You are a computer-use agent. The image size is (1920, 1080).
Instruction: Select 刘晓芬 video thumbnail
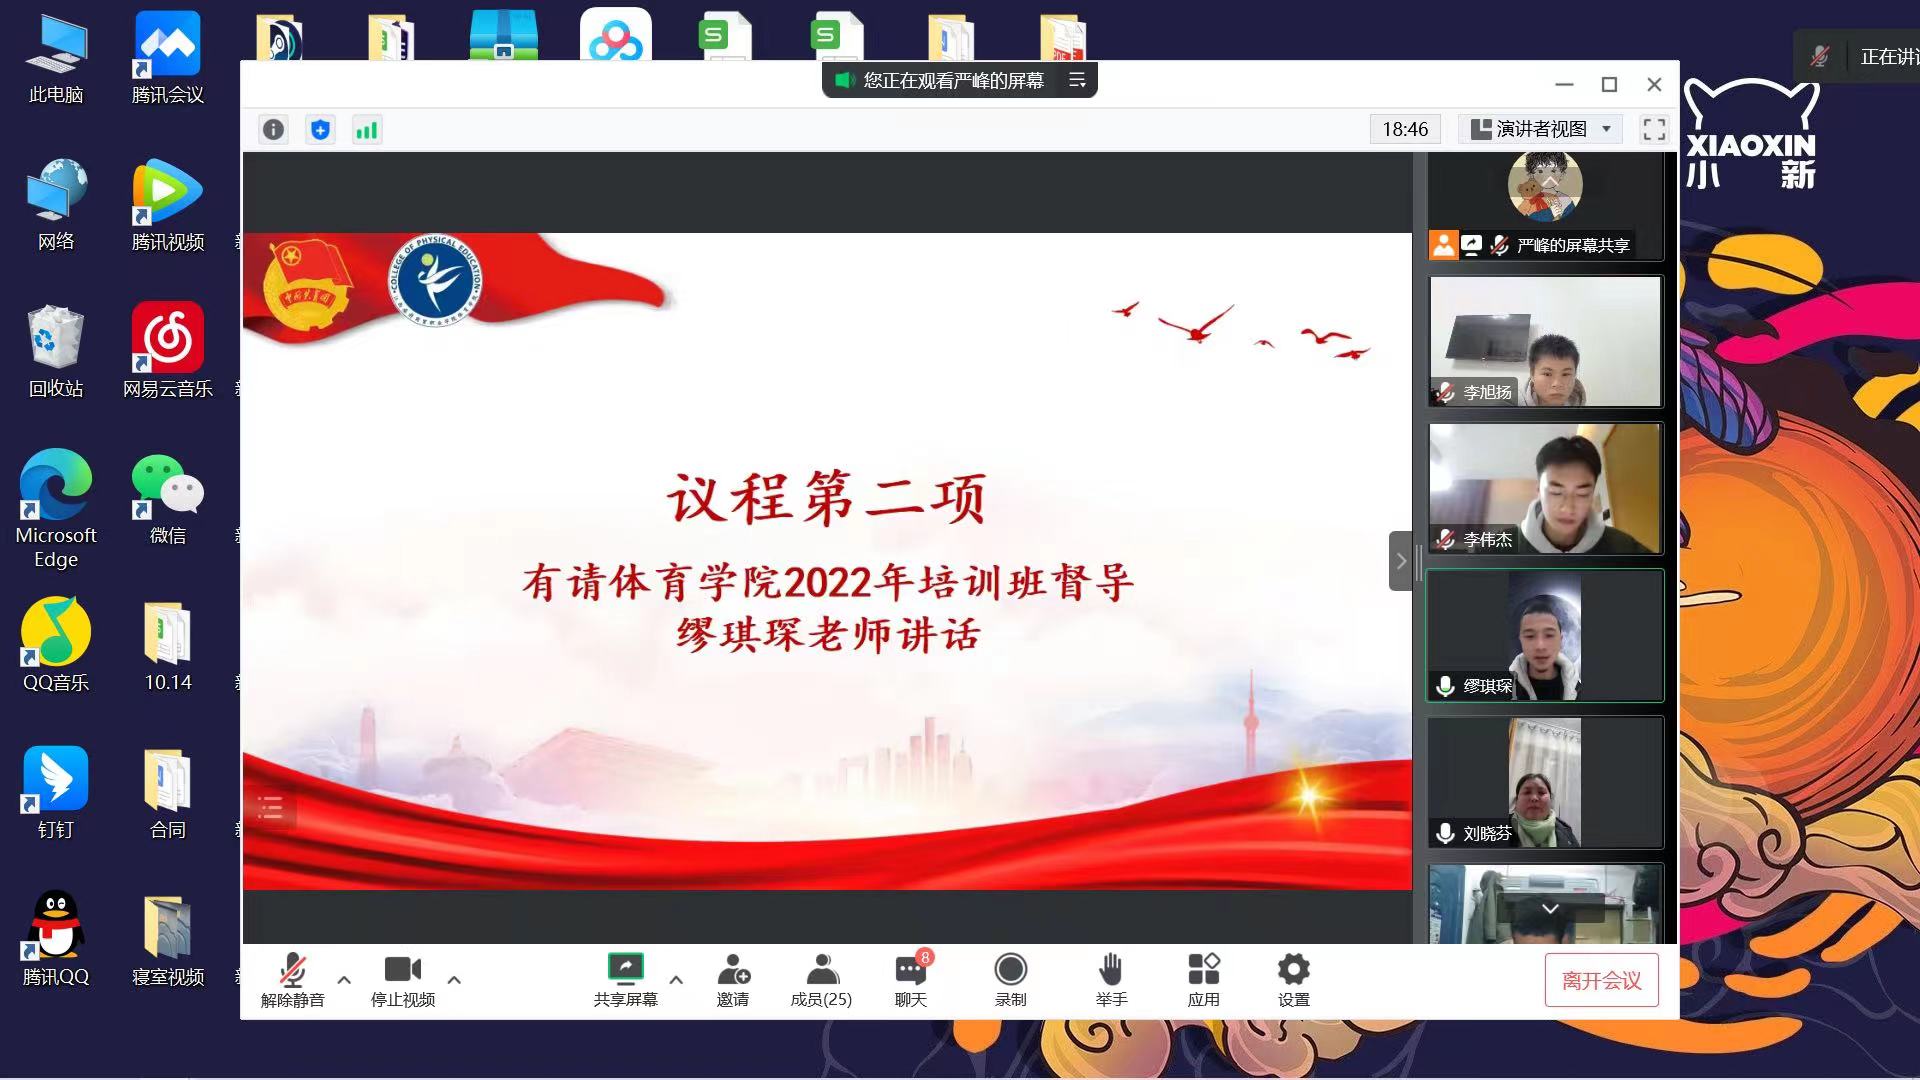point(1545,782)
